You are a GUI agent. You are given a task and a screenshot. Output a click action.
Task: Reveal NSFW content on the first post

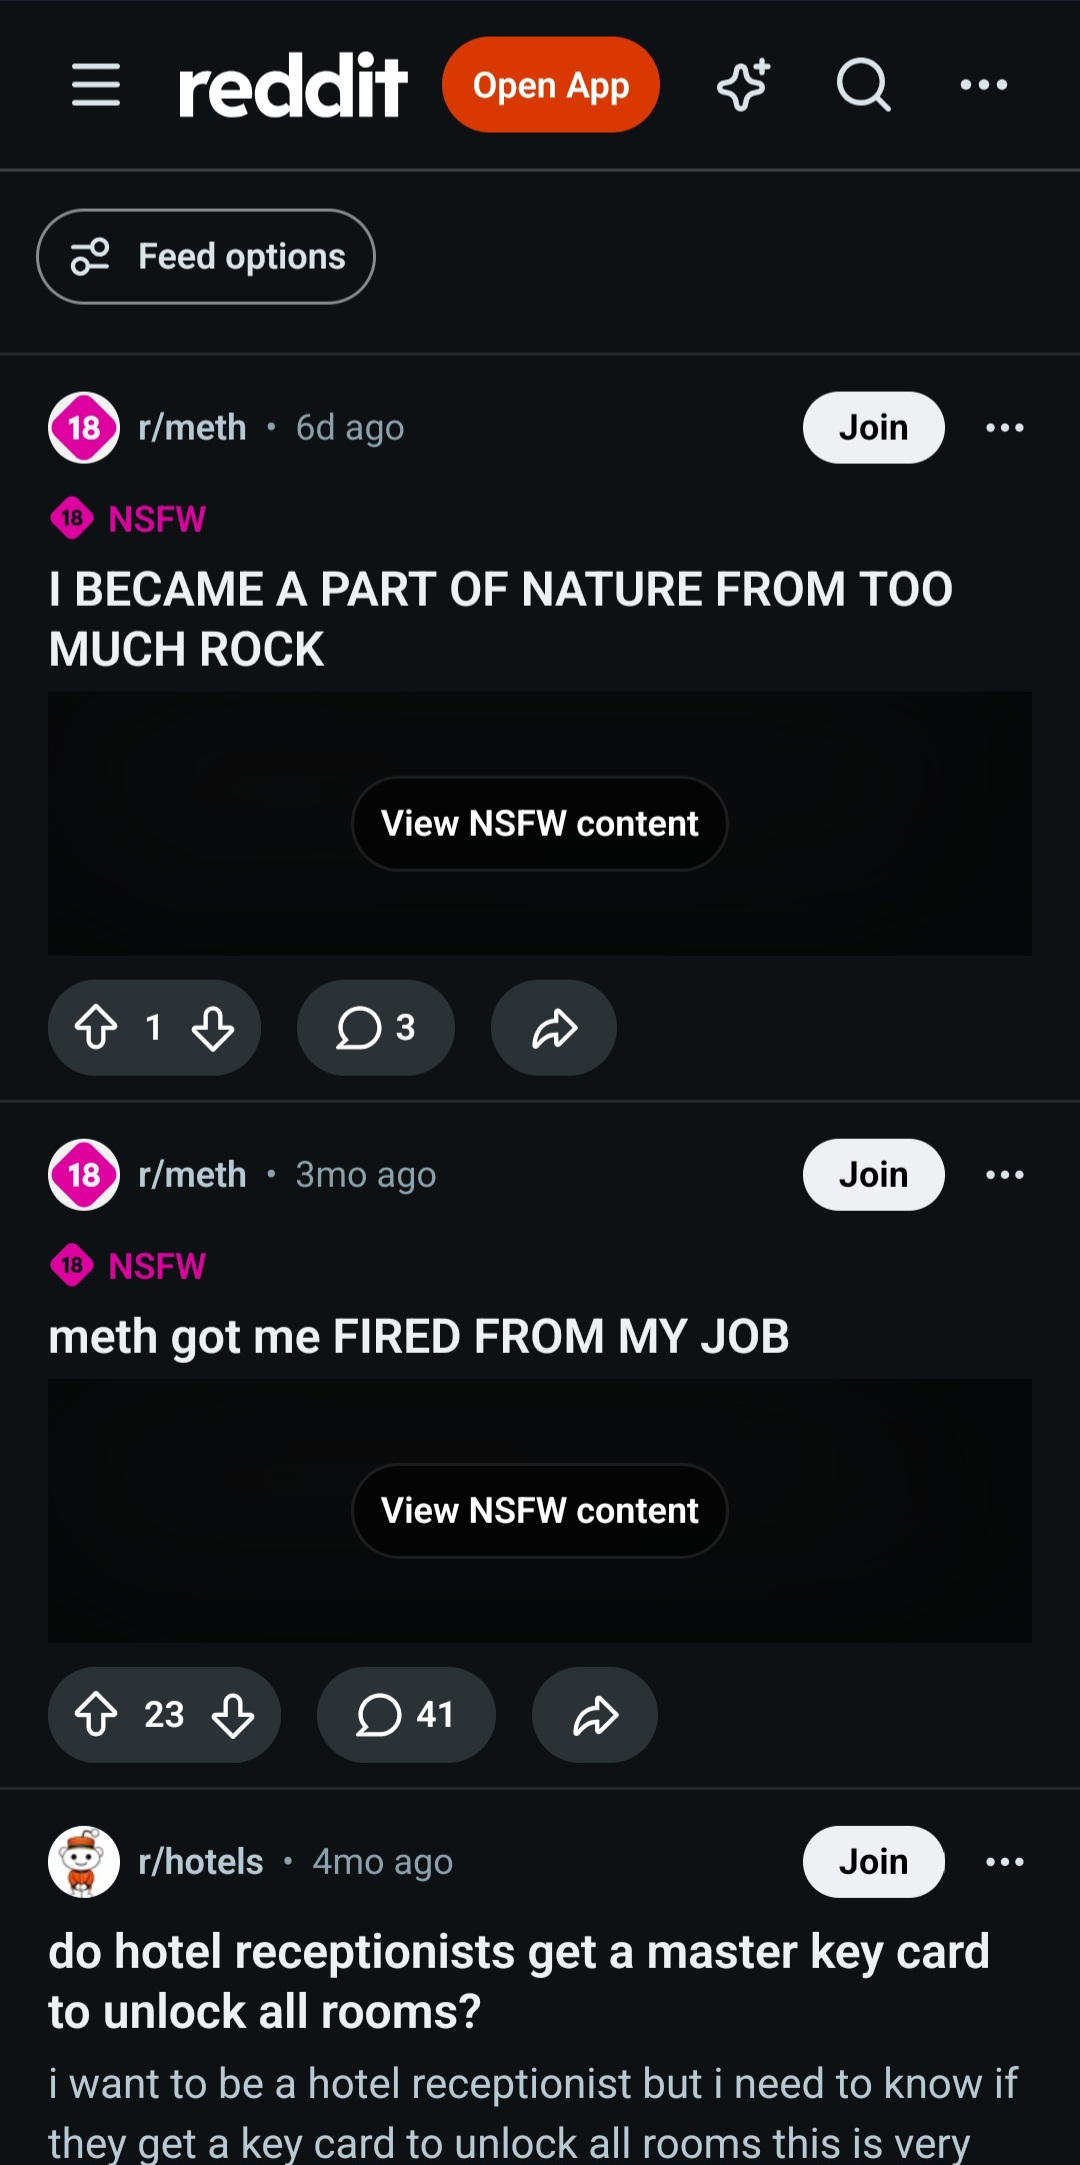click(540, 824)
